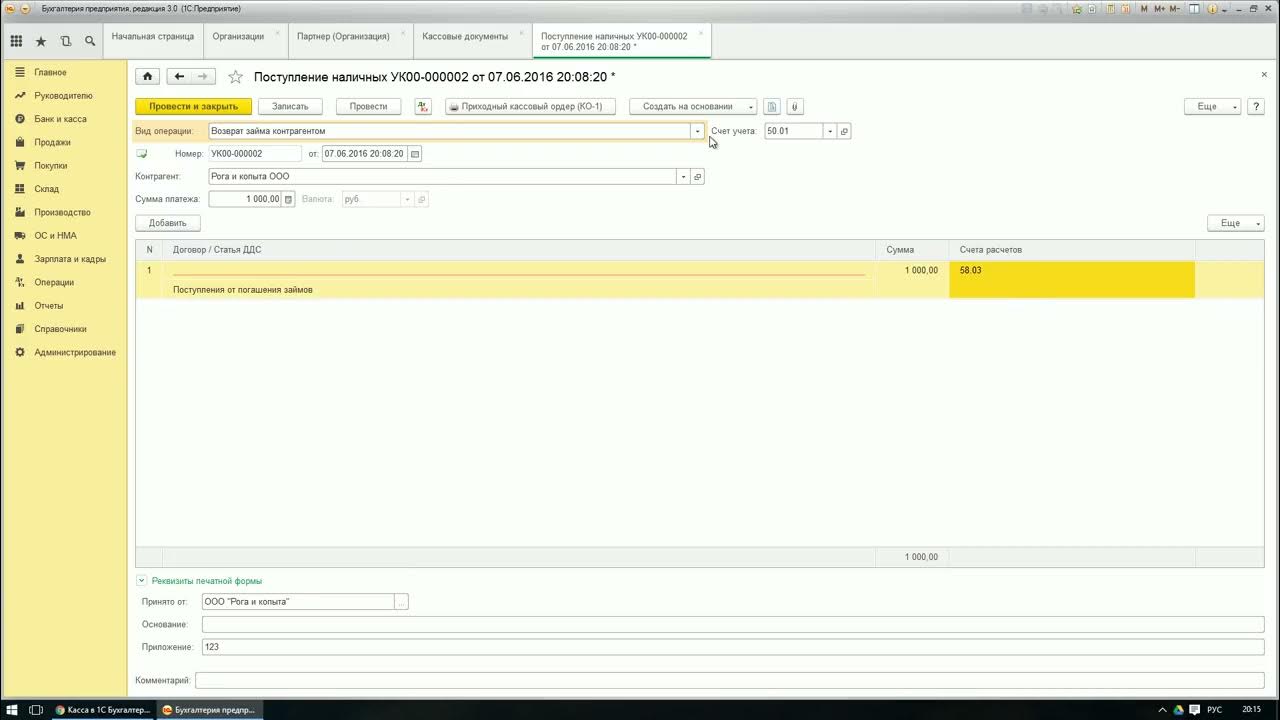Open the Покупки section
Viewport: 1280px width, 720px height.
[x=51, y=166]
